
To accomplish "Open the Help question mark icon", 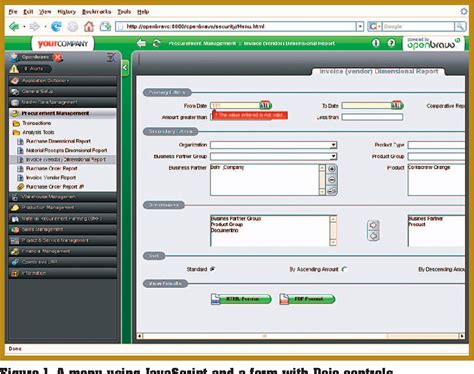I will click(x=391, y=43).
